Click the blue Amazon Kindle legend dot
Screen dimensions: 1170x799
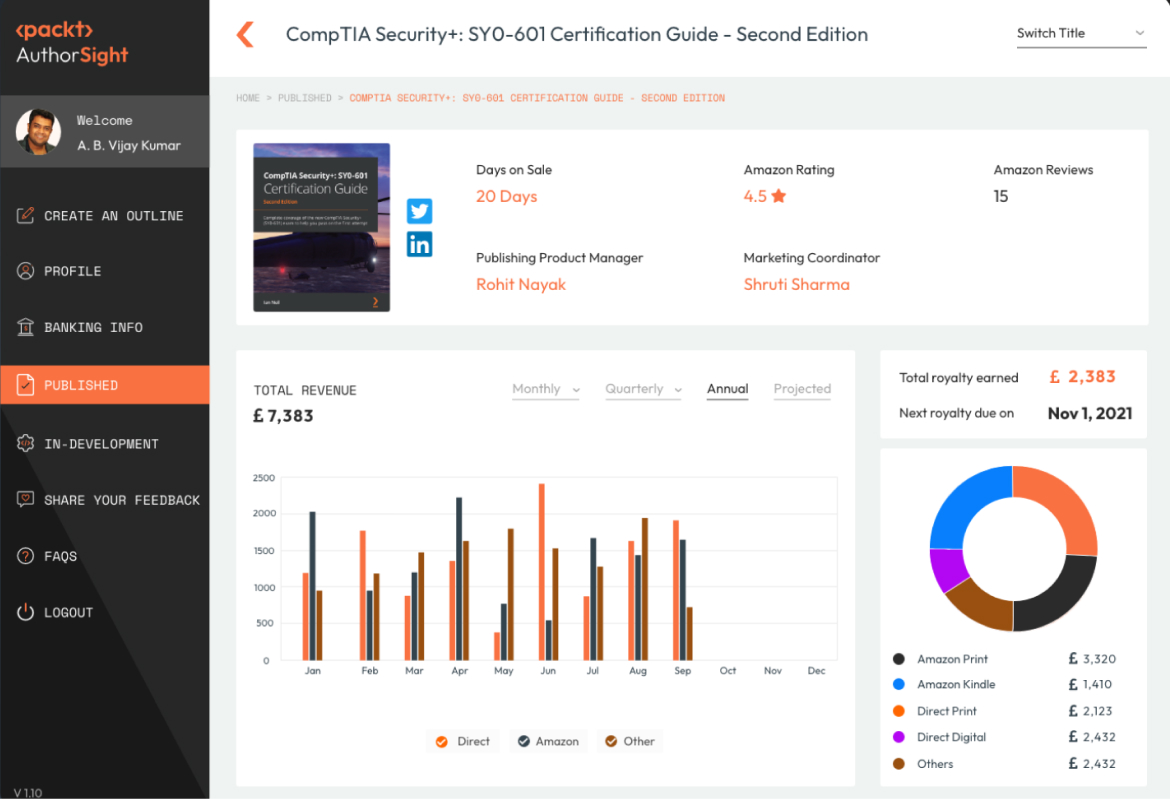click(898, 685)
